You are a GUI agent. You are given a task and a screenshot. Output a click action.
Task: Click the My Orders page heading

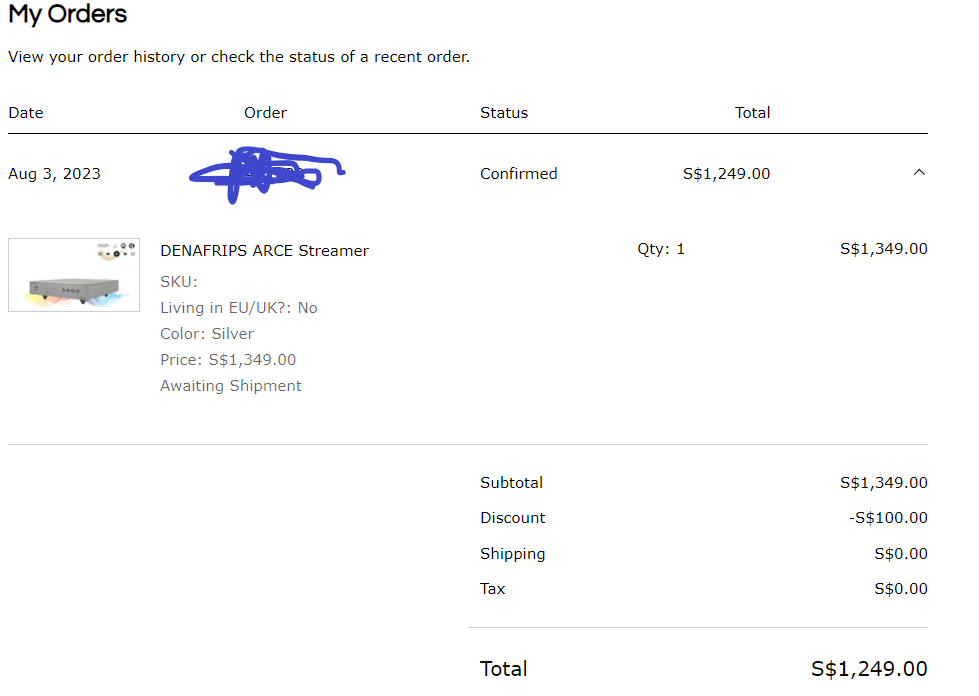[68, 15]
